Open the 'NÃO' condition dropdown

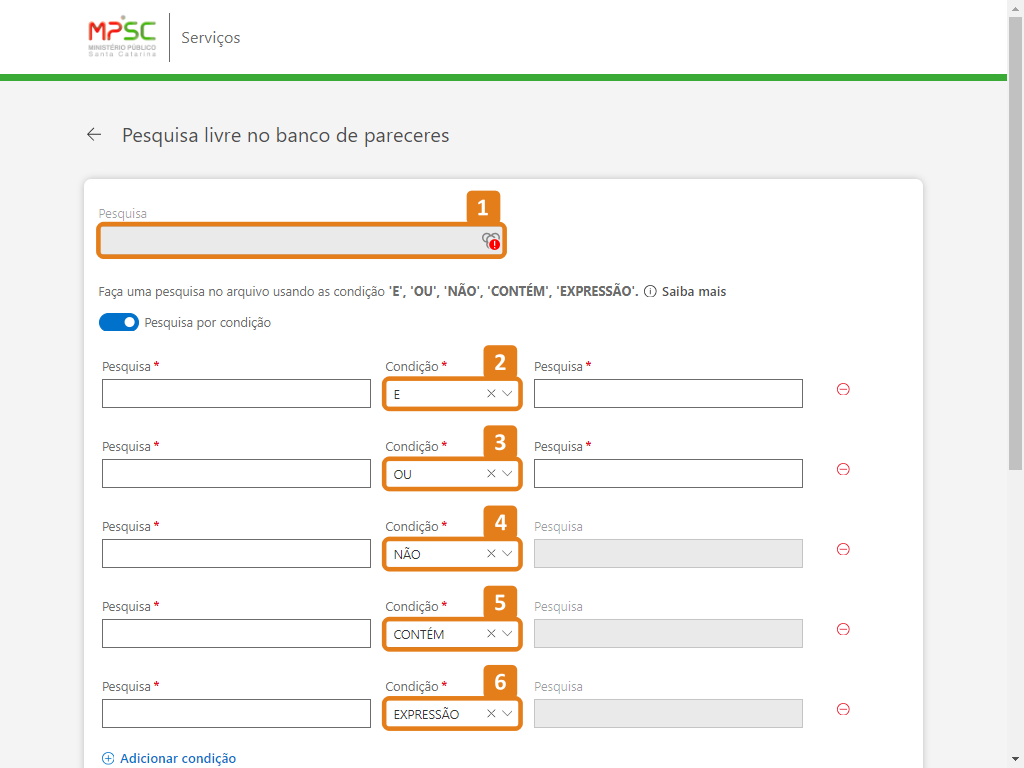pos(508,554)
